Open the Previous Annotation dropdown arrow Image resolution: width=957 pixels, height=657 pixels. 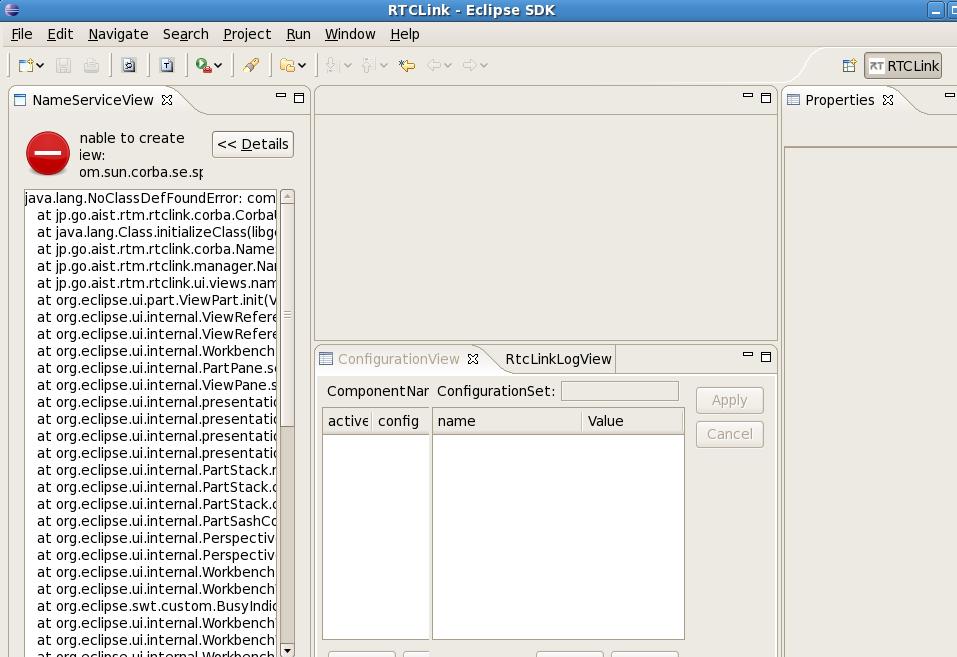coord(384,65)
